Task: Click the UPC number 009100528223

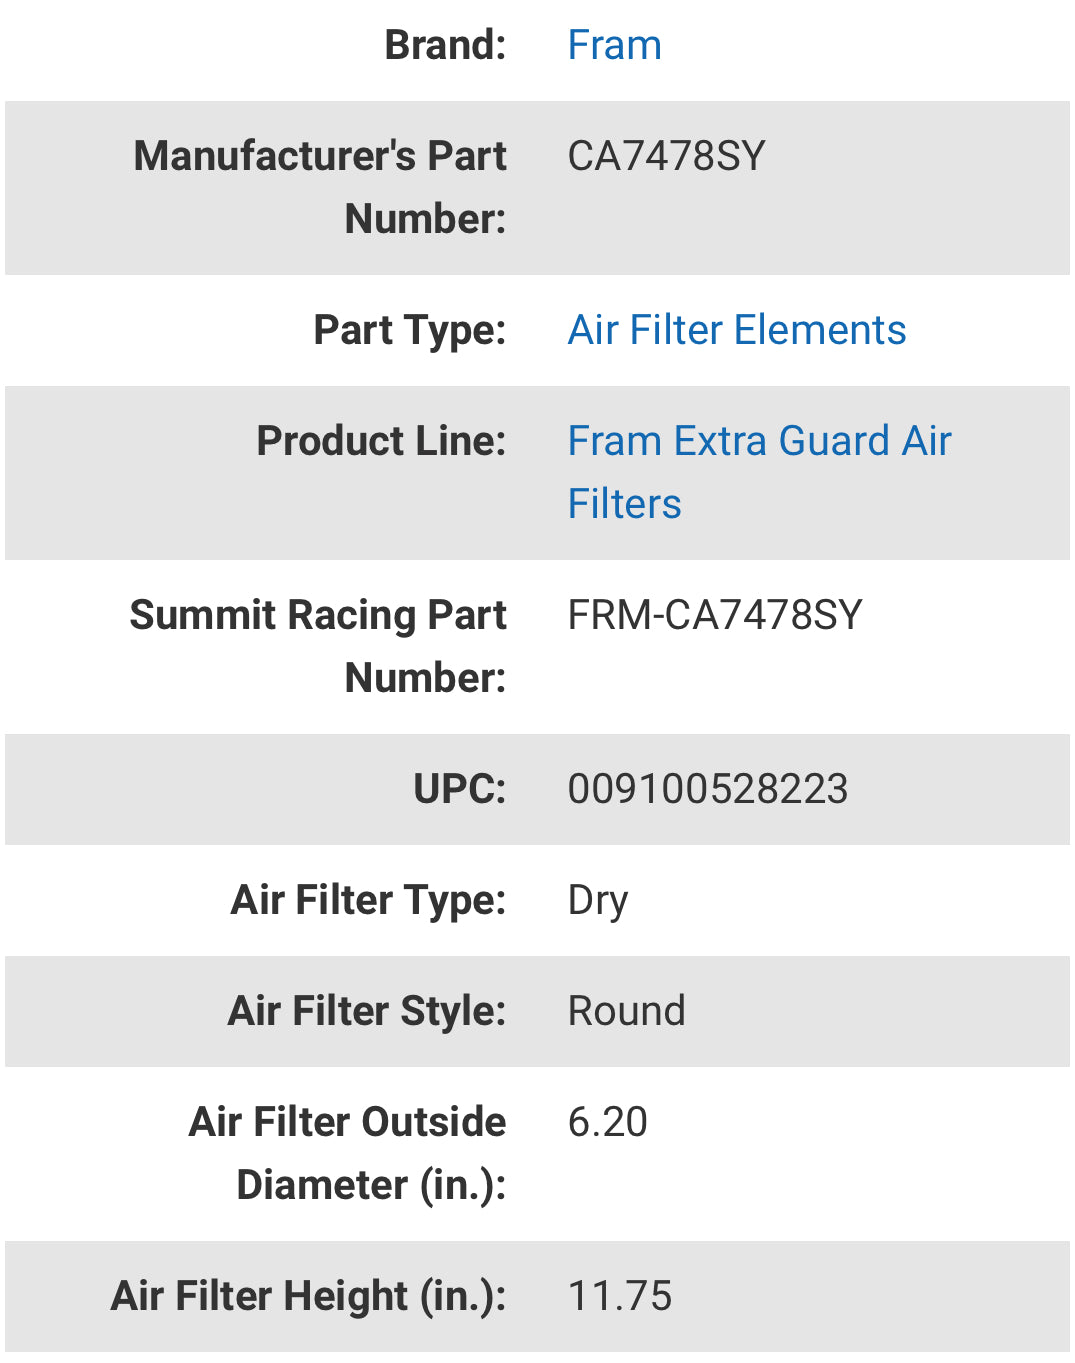Action: coord(707,789)
